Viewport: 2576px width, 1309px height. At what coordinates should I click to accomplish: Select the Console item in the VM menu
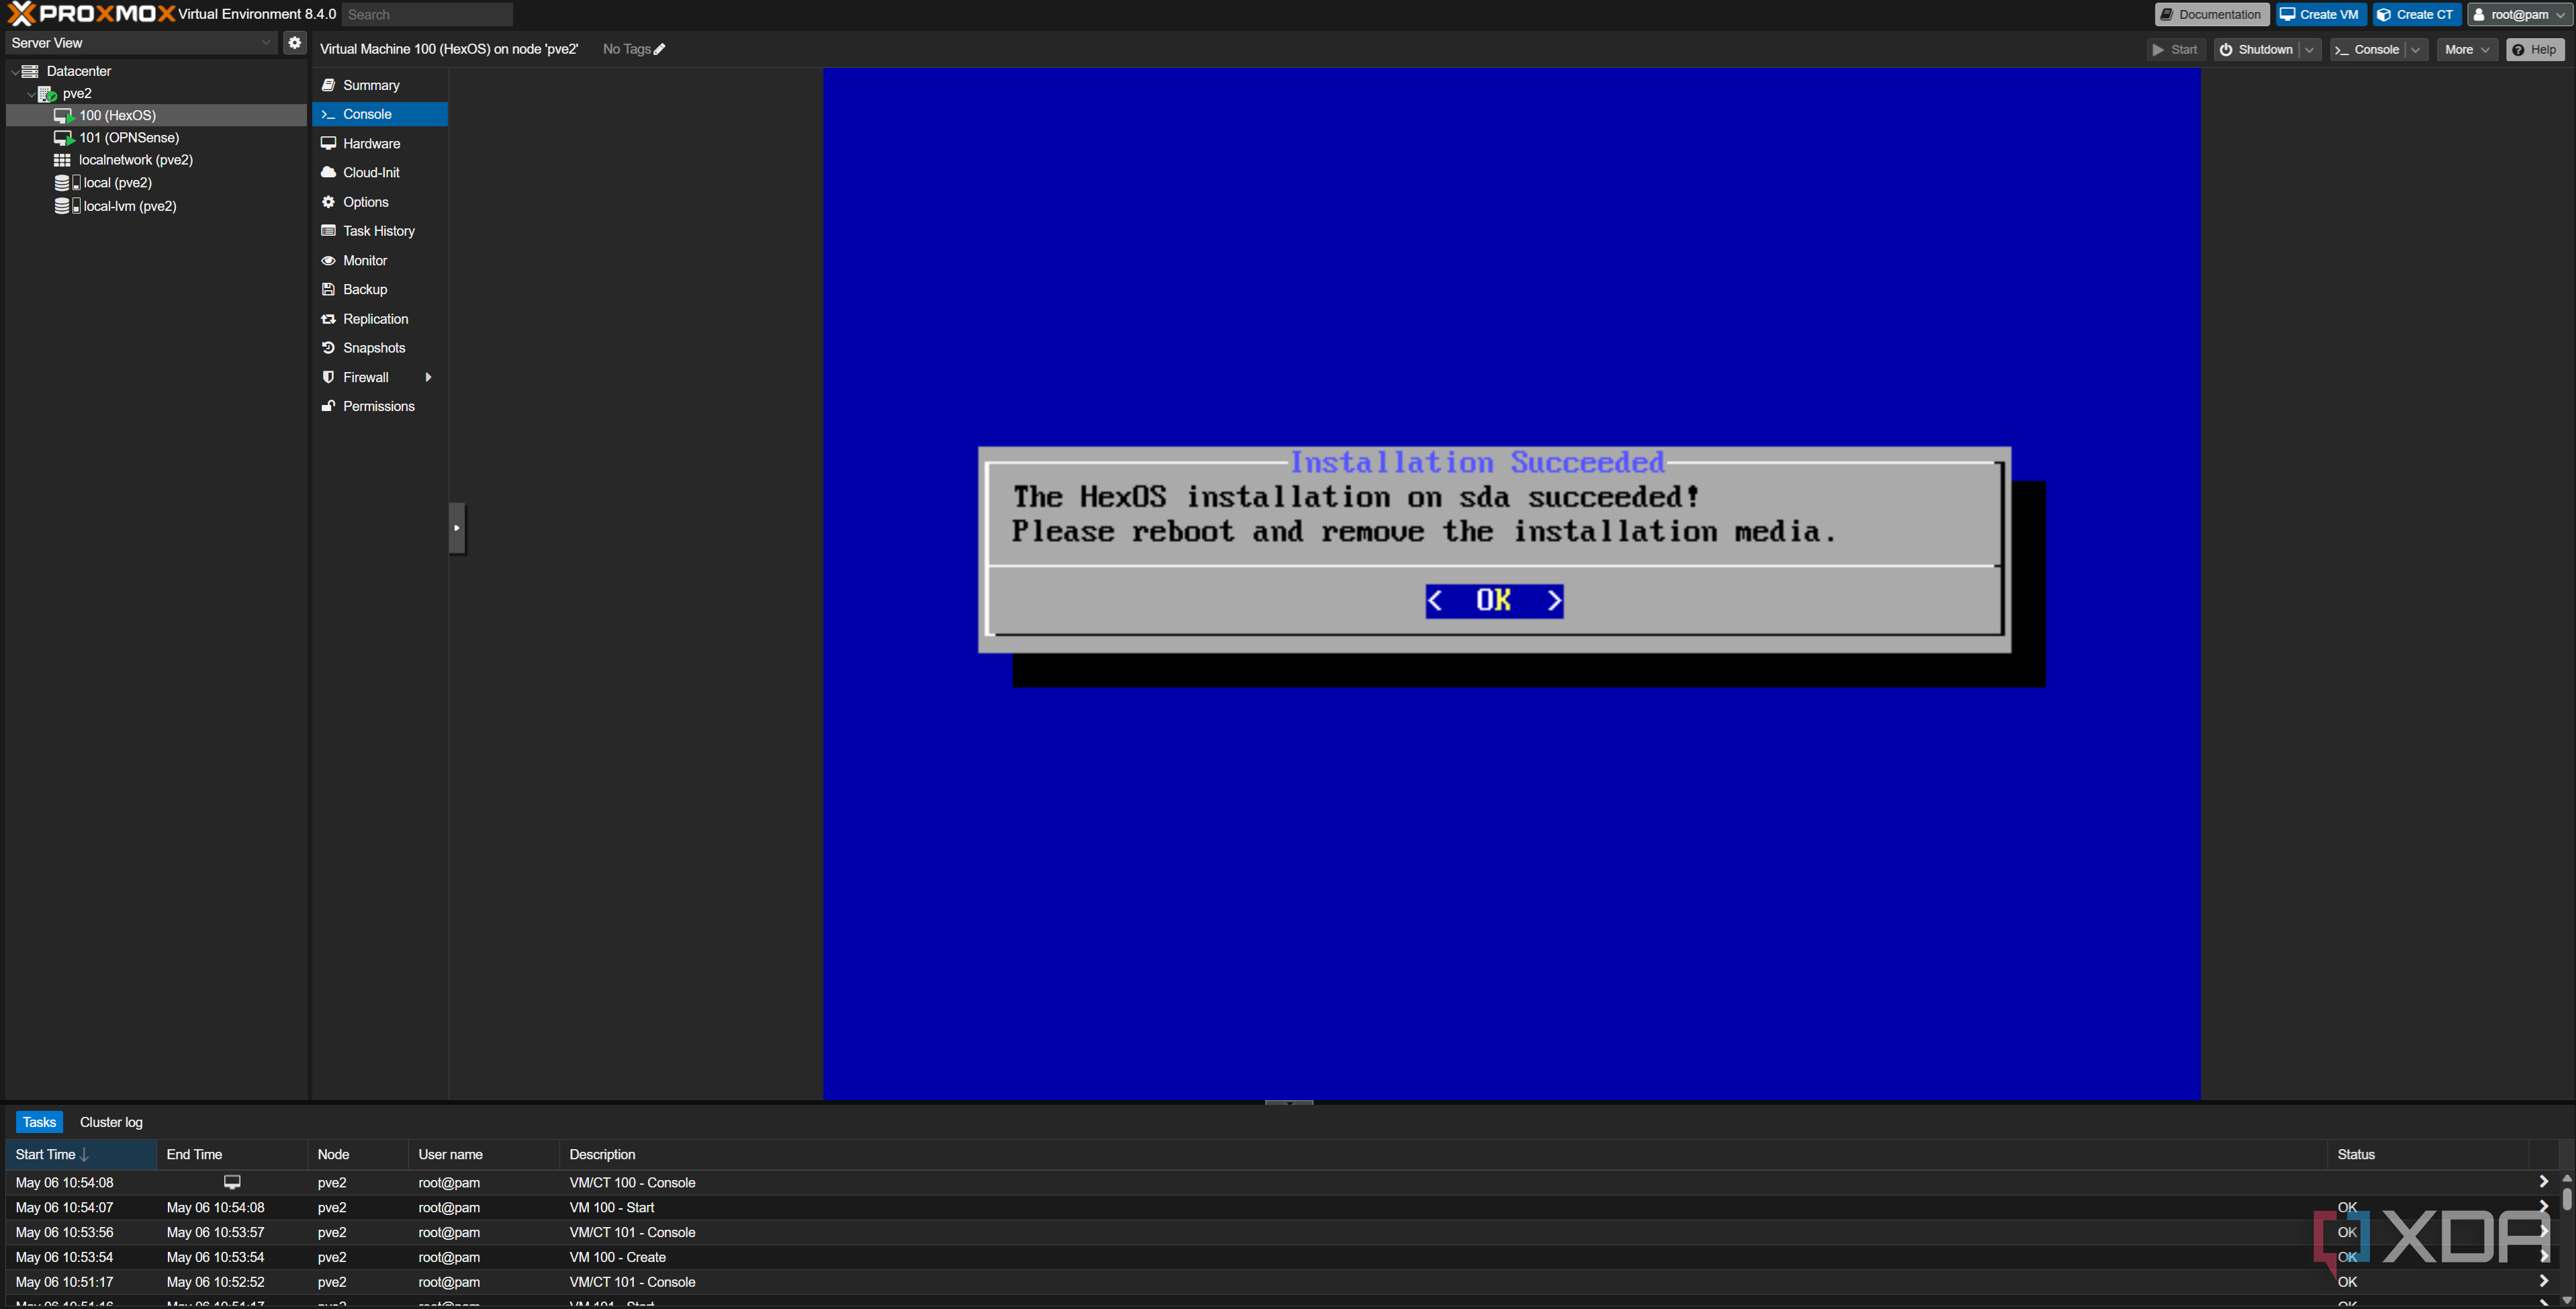379,114
